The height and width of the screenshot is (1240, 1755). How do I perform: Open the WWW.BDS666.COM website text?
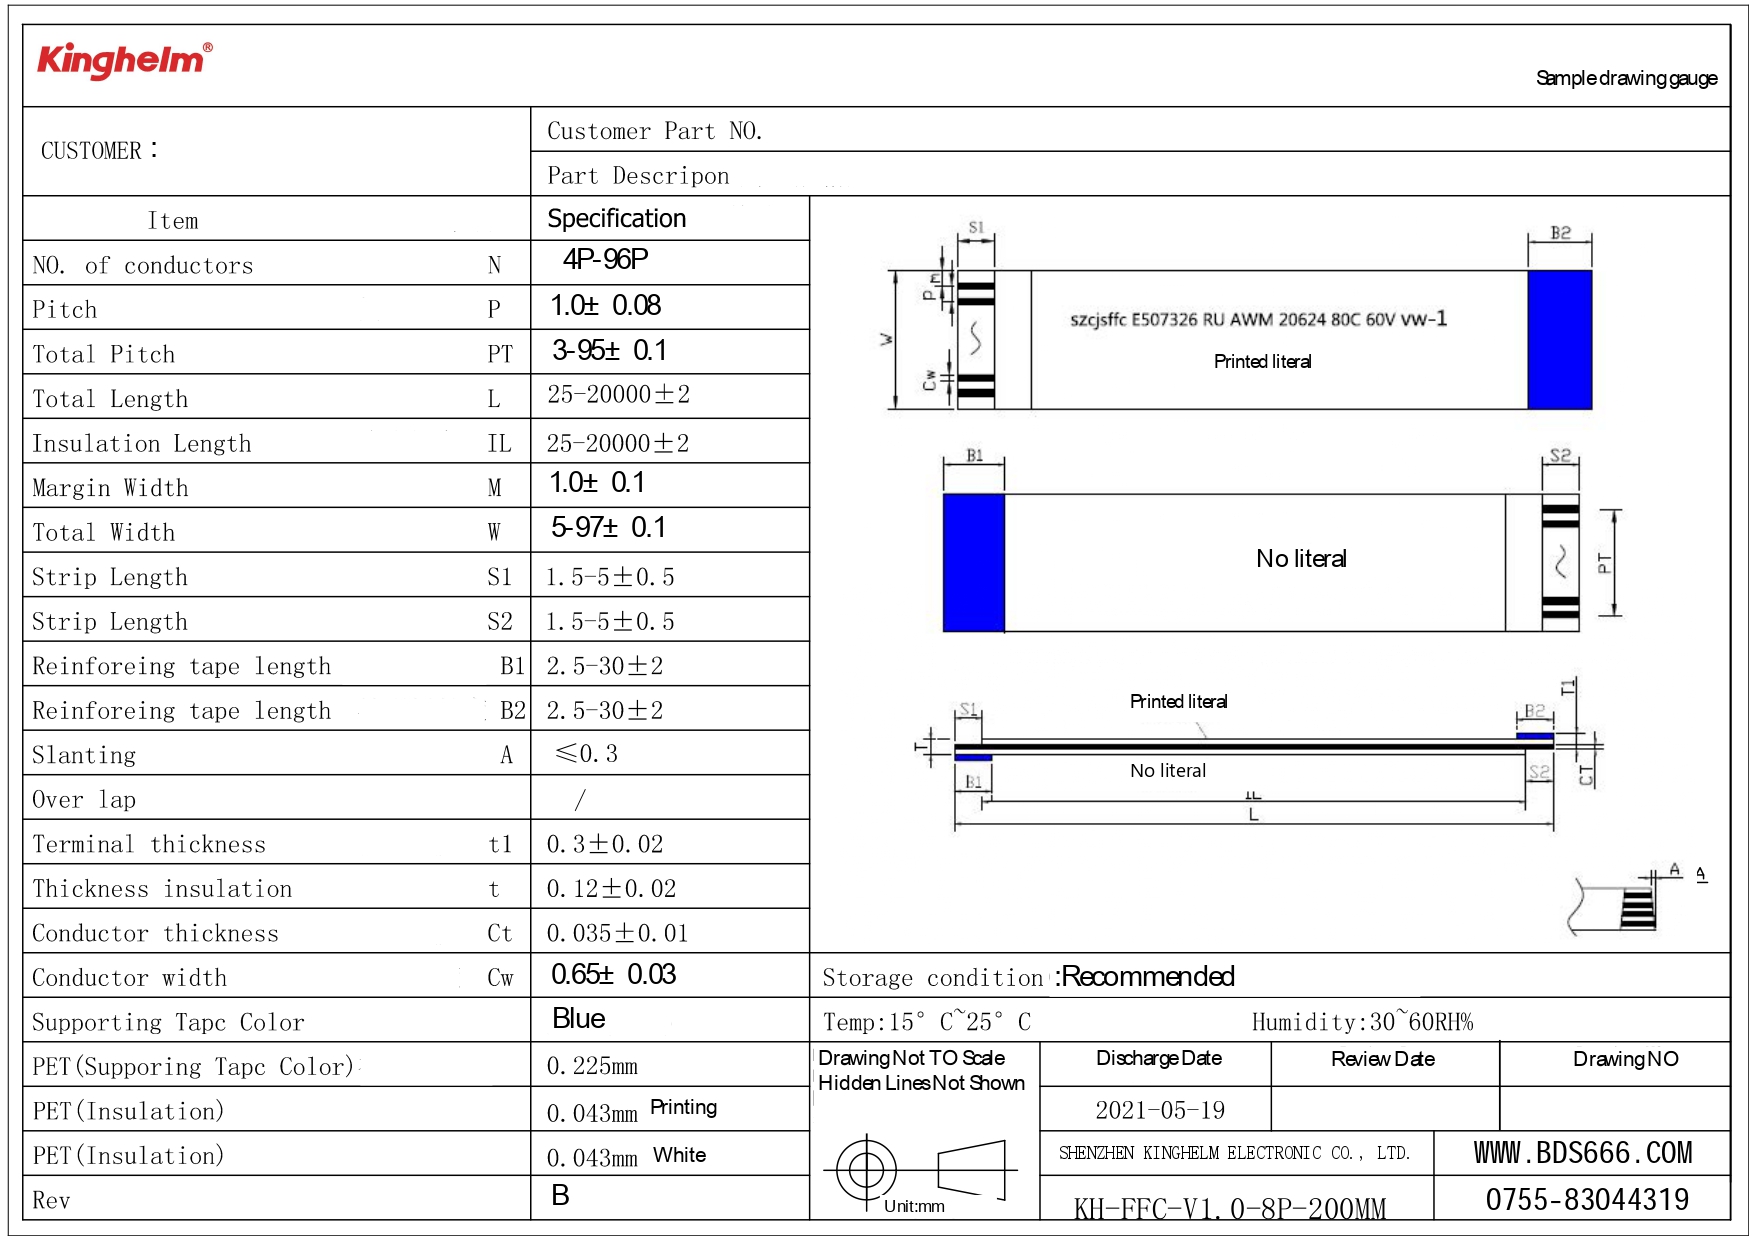(x=1583, y=1153)
